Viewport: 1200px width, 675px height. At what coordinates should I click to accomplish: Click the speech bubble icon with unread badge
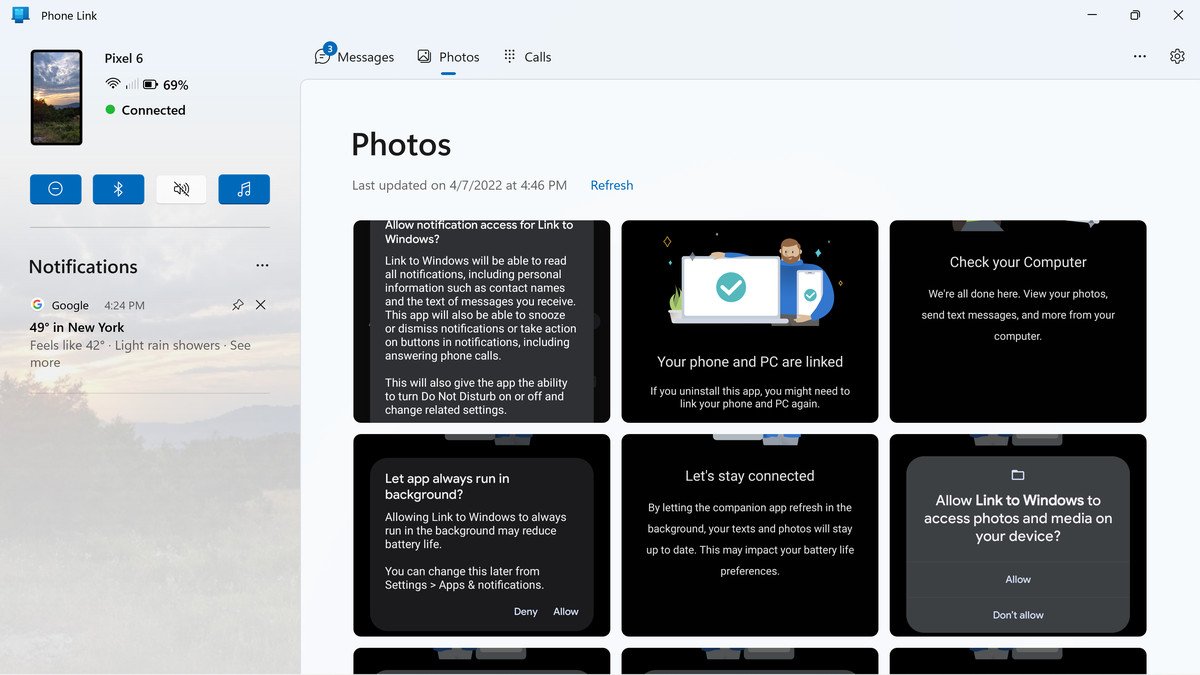322,56
